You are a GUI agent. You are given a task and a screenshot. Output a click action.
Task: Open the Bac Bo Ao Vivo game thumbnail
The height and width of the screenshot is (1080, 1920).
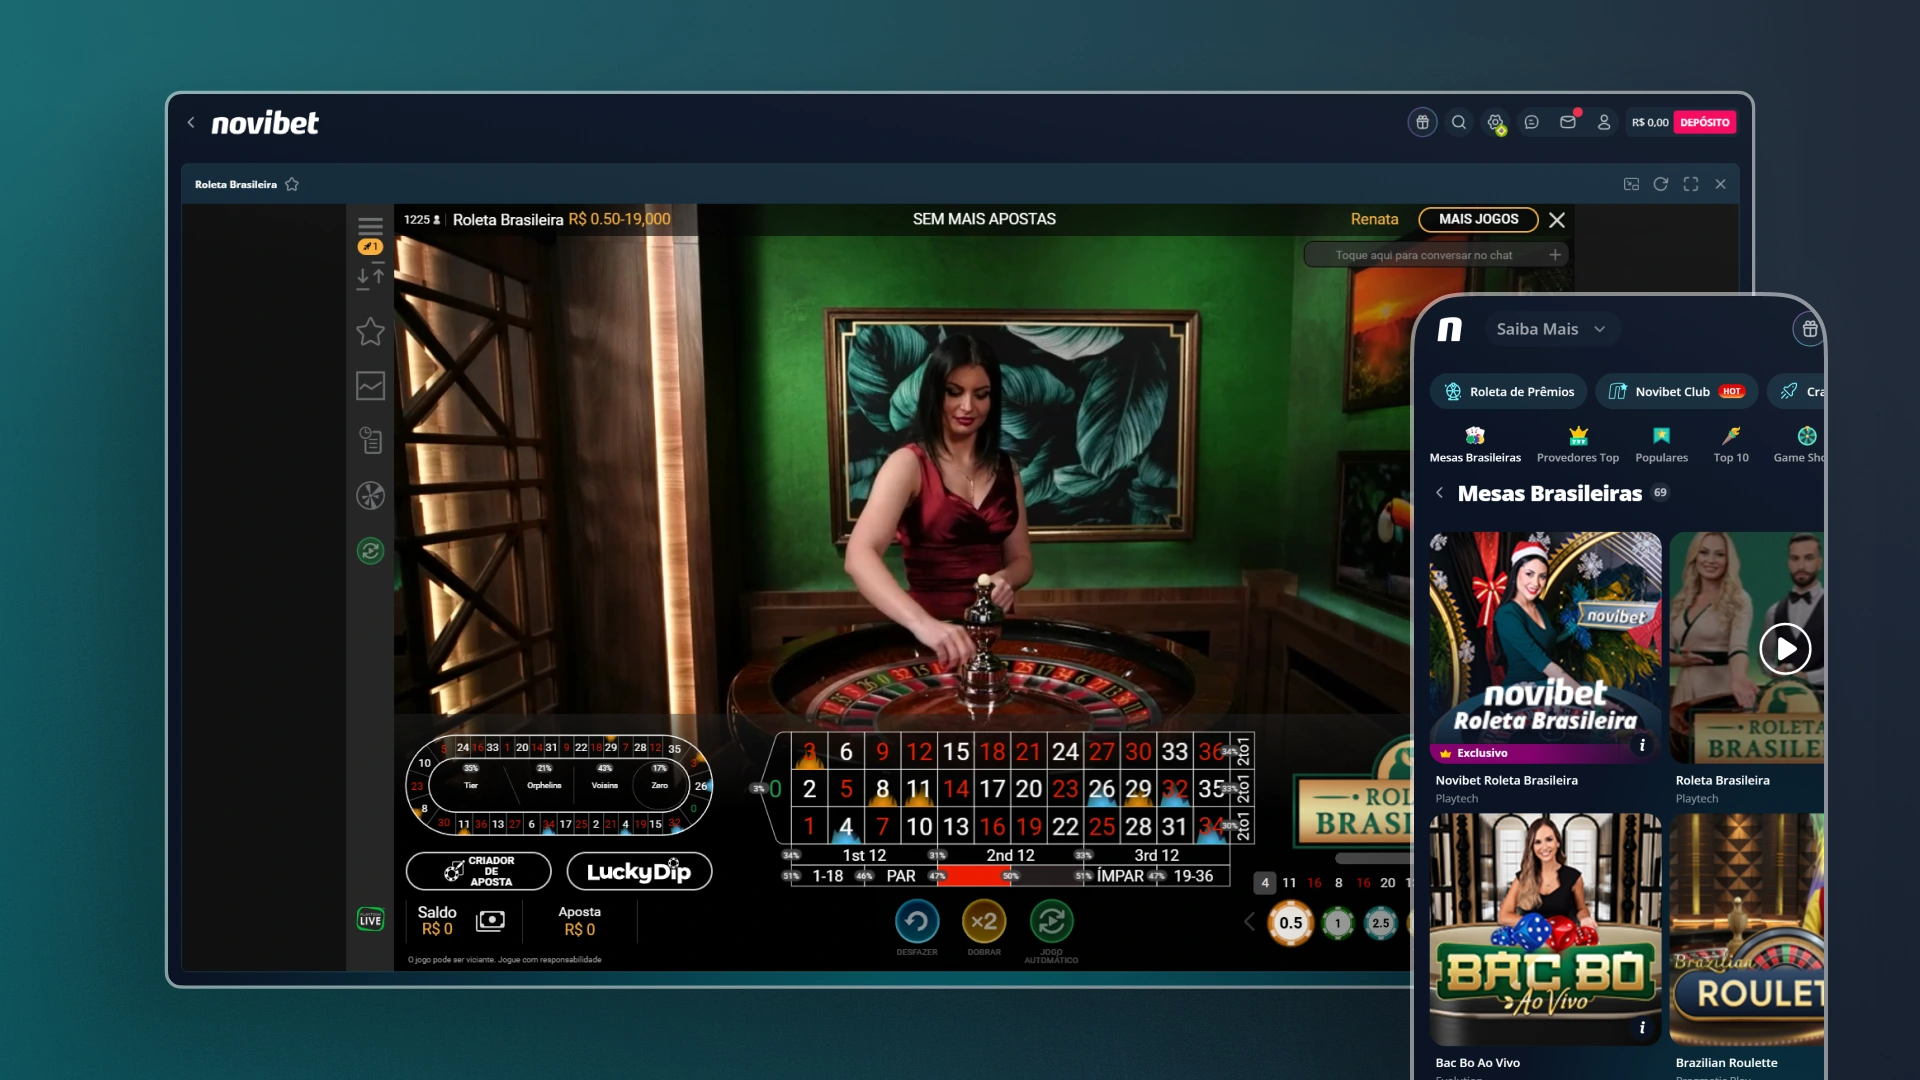[1545, 930]
